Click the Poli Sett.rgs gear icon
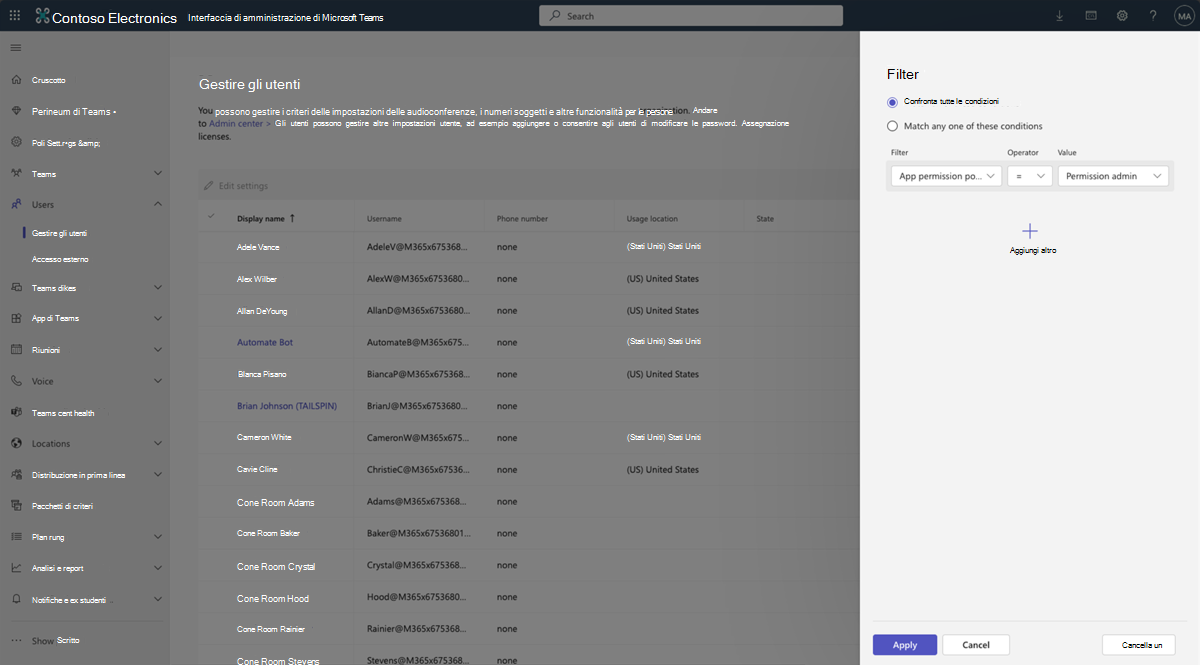Viewport: 1200px width, 665px height. [16, 142]
